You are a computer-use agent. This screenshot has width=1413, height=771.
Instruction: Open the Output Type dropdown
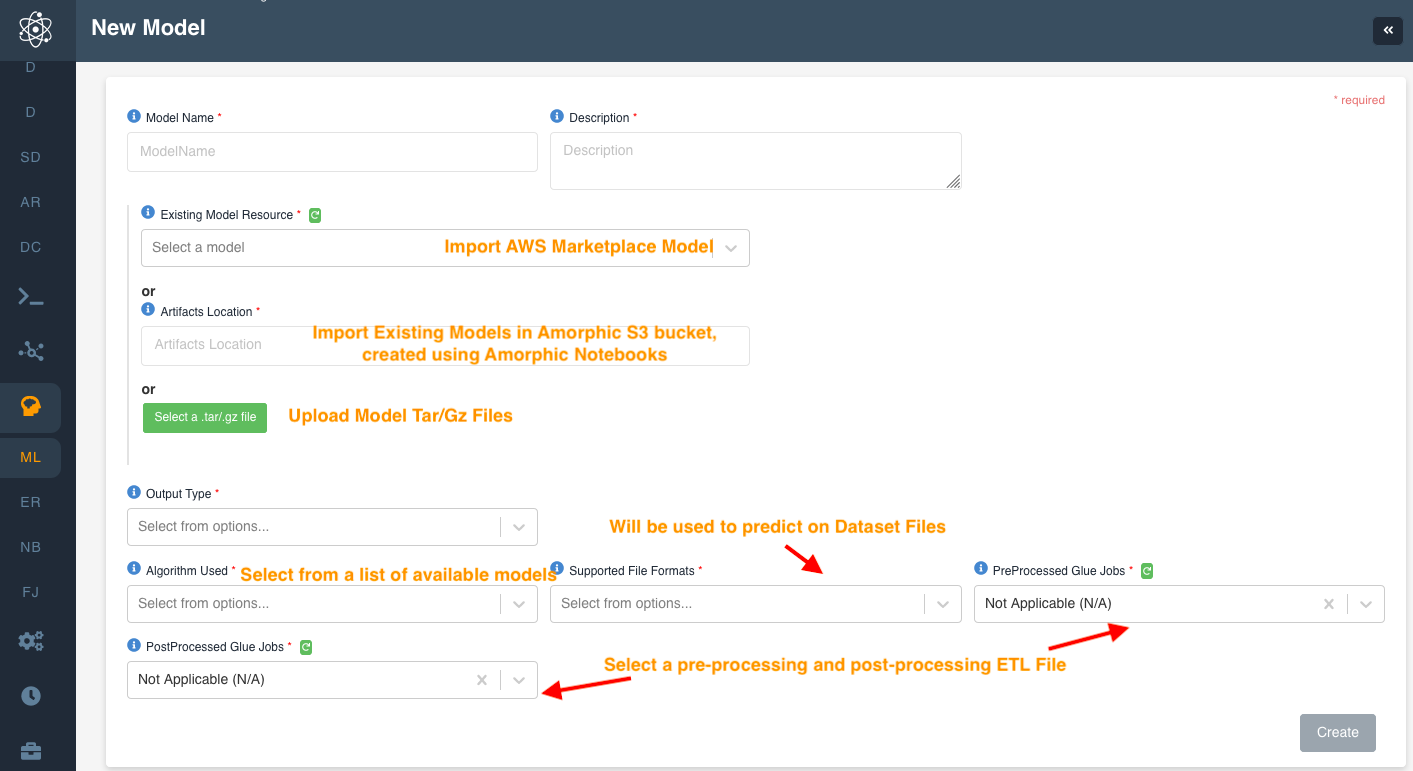click(518, 527)
